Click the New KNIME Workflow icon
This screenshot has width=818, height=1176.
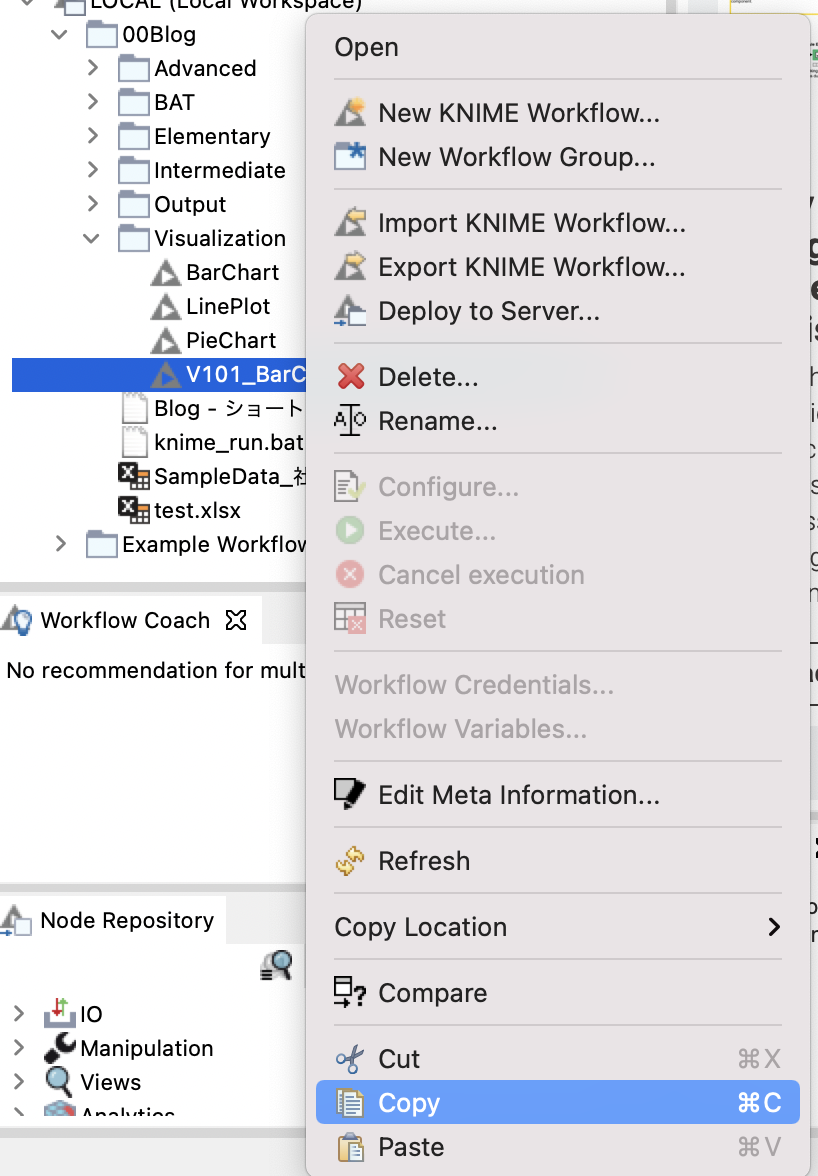pyautogui.click(x=349, y=112)
